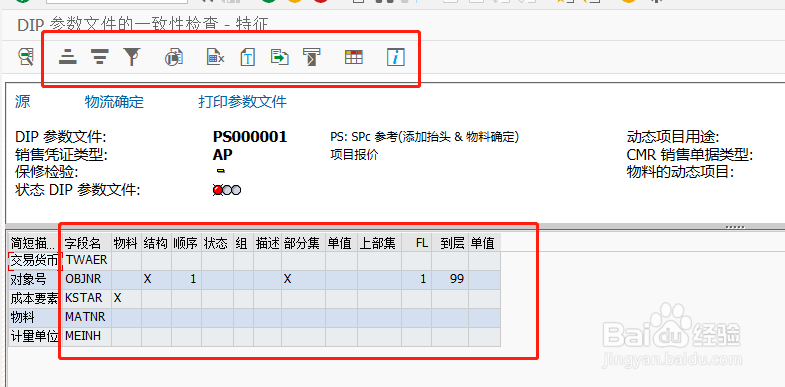Click the yellow warranty check indicator
Image resolution: width=785 pixels, height=387 pixels.
point(221,171)
